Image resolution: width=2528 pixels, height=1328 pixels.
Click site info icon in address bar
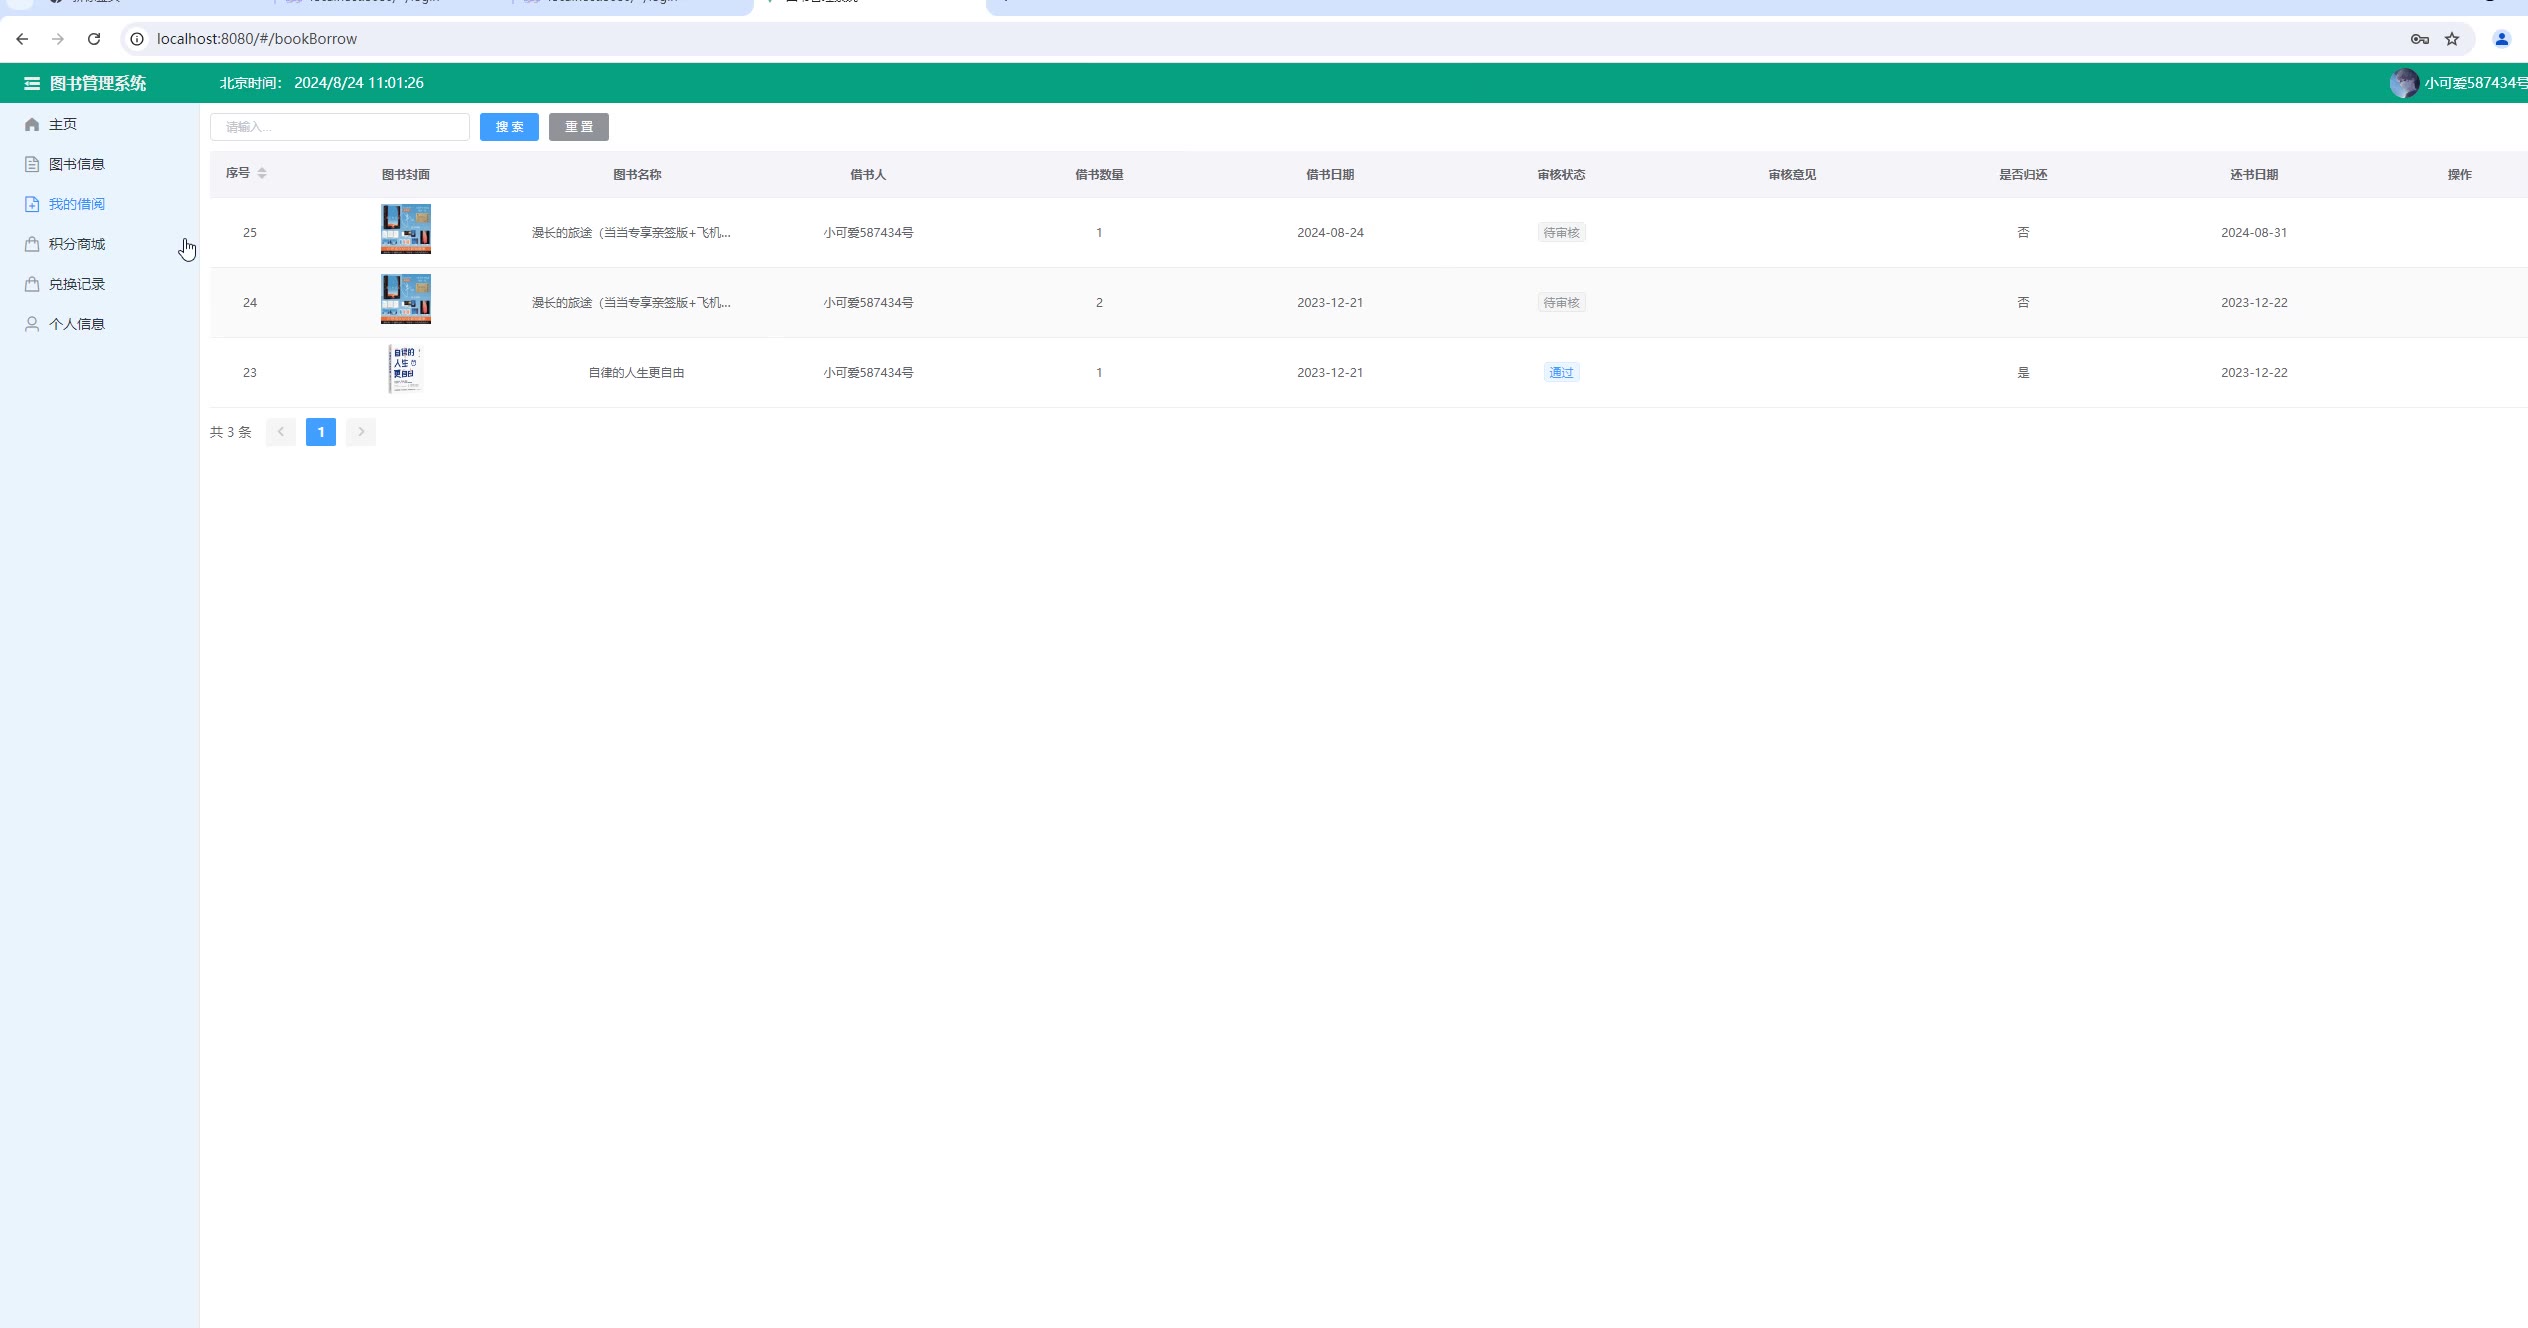pos(137,39)
